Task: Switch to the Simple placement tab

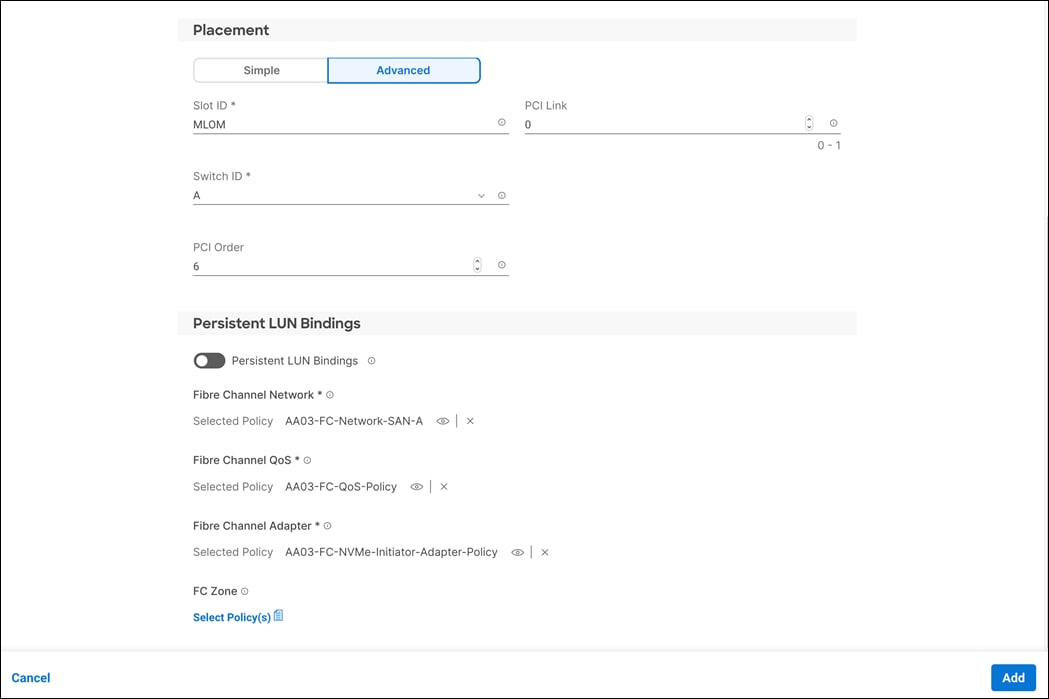Action: tap(260, 70)
